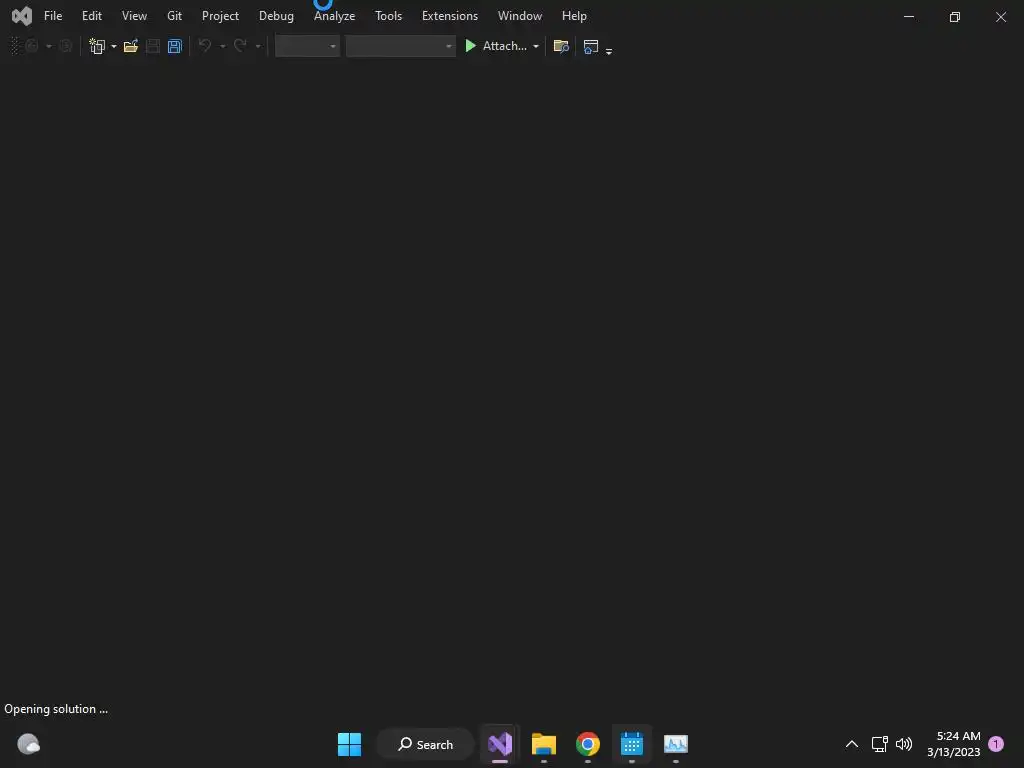Click the volume speaker tray icon
1024x768 pixels.
[x=904, y=744]
